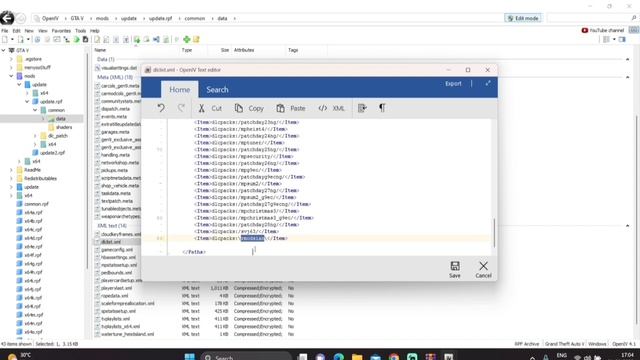Click the new document icon in OpenIV toolbar
This screenshot has width=640, height=360.
click(5, 39)
